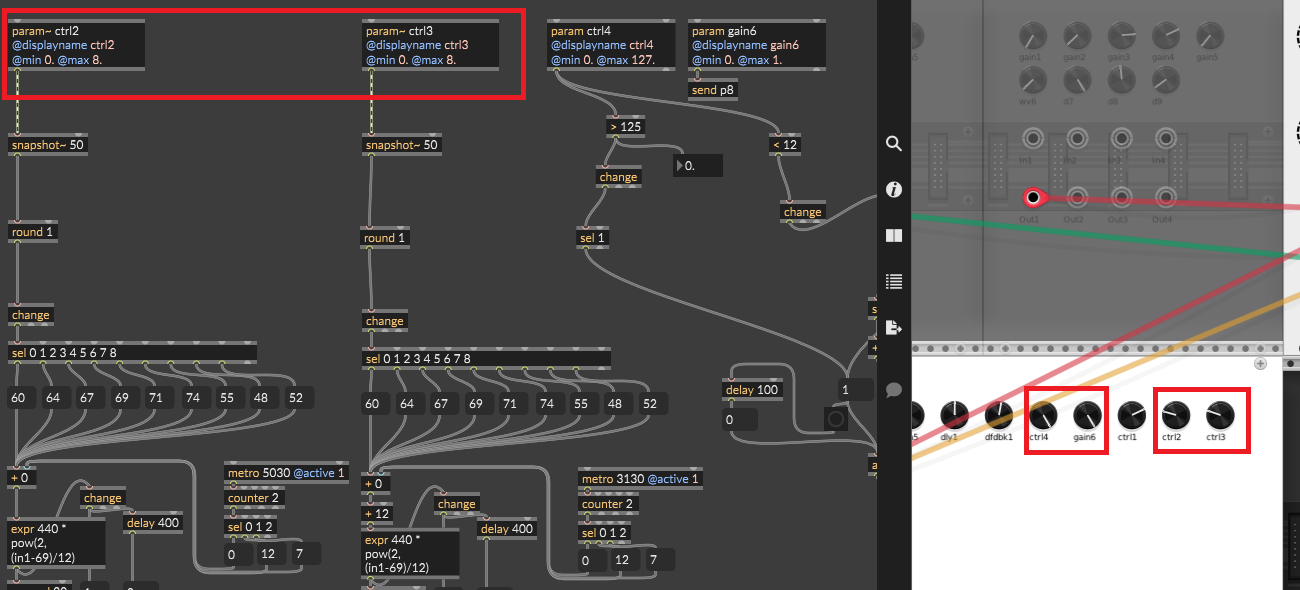Click the ctrl2 knob
This screenshot has height=590, width=1300.
tap(1175, 415)
